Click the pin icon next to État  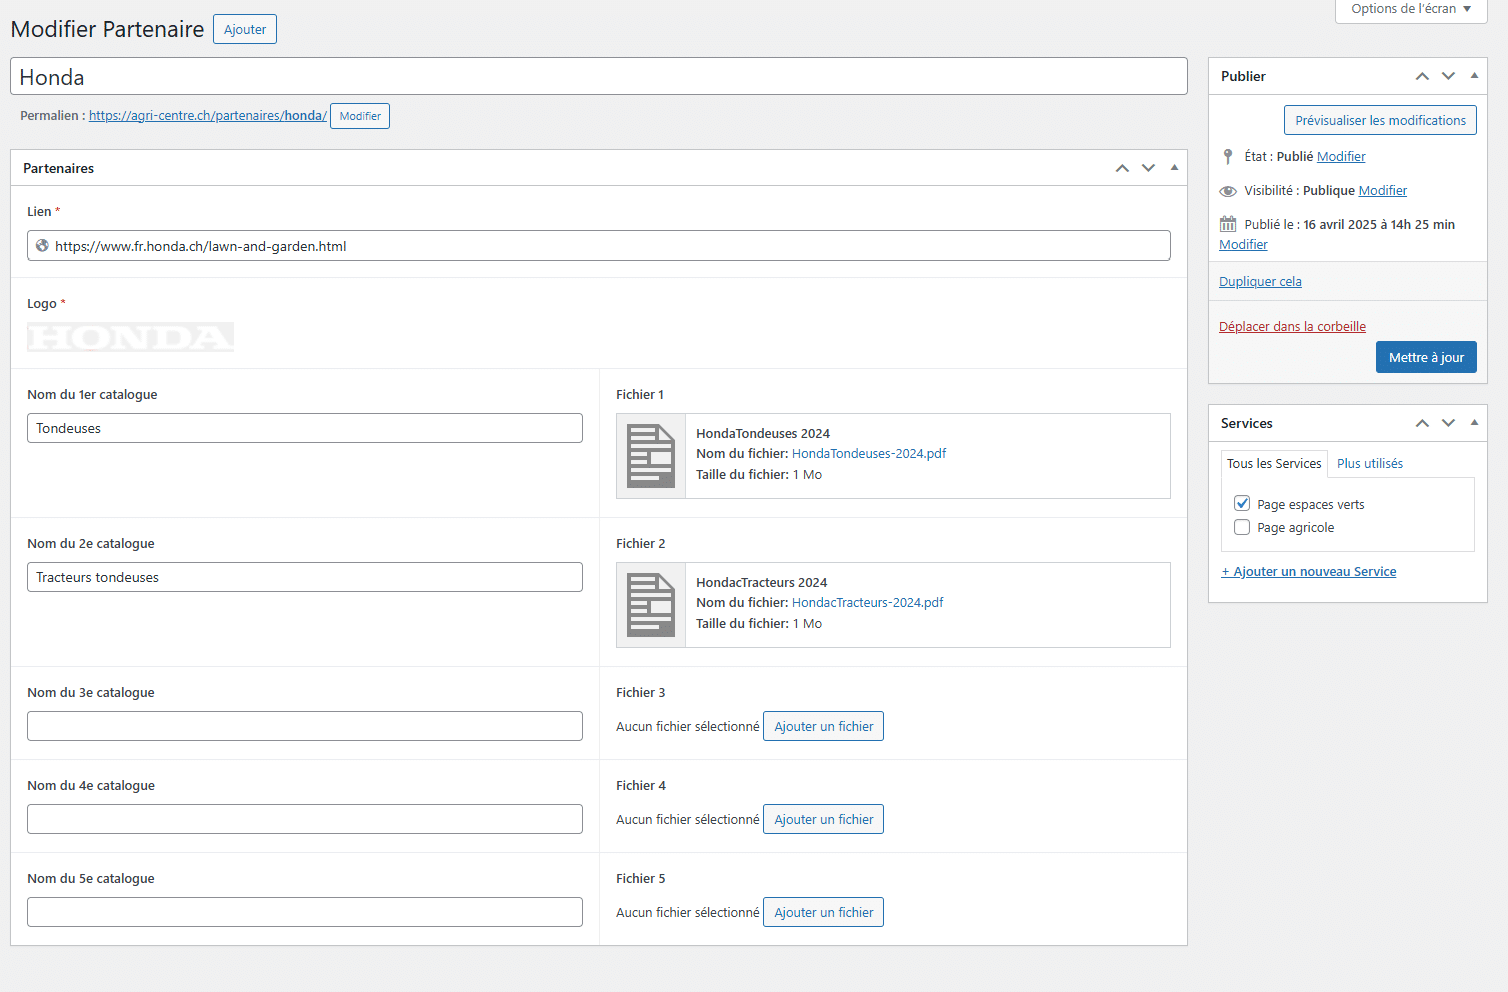(x=1228, y=157)
